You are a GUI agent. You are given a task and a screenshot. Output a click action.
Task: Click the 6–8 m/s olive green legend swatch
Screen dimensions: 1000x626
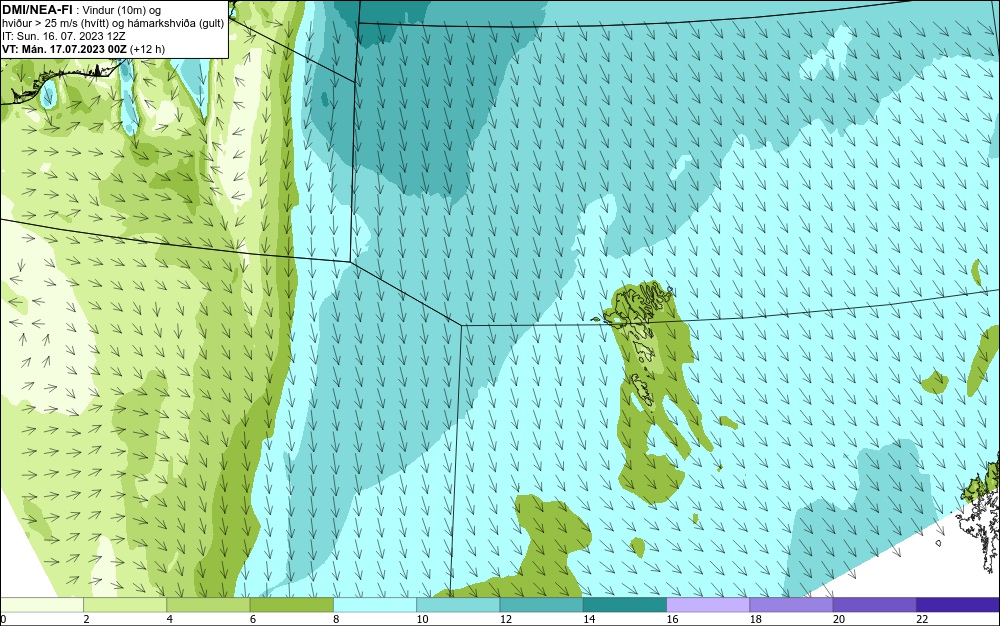pyautogui.click(x=291, y=605)
